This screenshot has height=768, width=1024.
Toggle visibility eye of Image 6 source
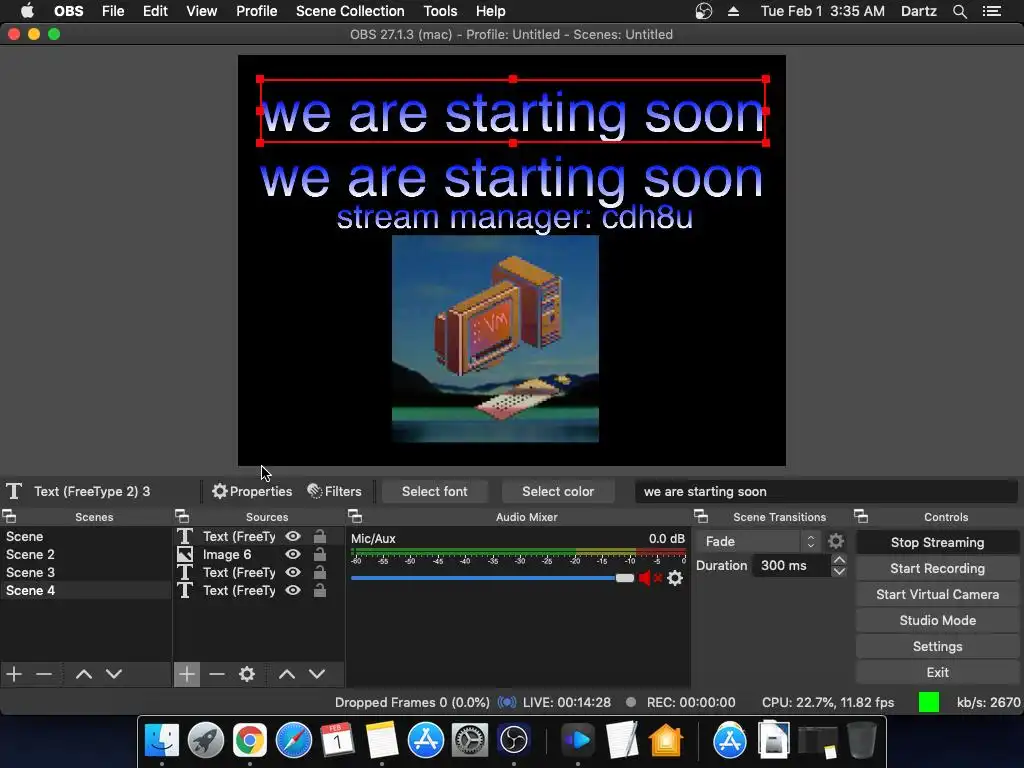(x=293, y=554)
